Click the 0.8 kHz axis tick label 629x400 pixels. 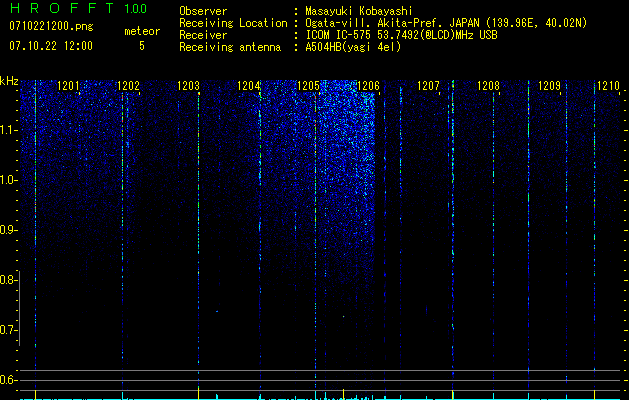point(8,280)
